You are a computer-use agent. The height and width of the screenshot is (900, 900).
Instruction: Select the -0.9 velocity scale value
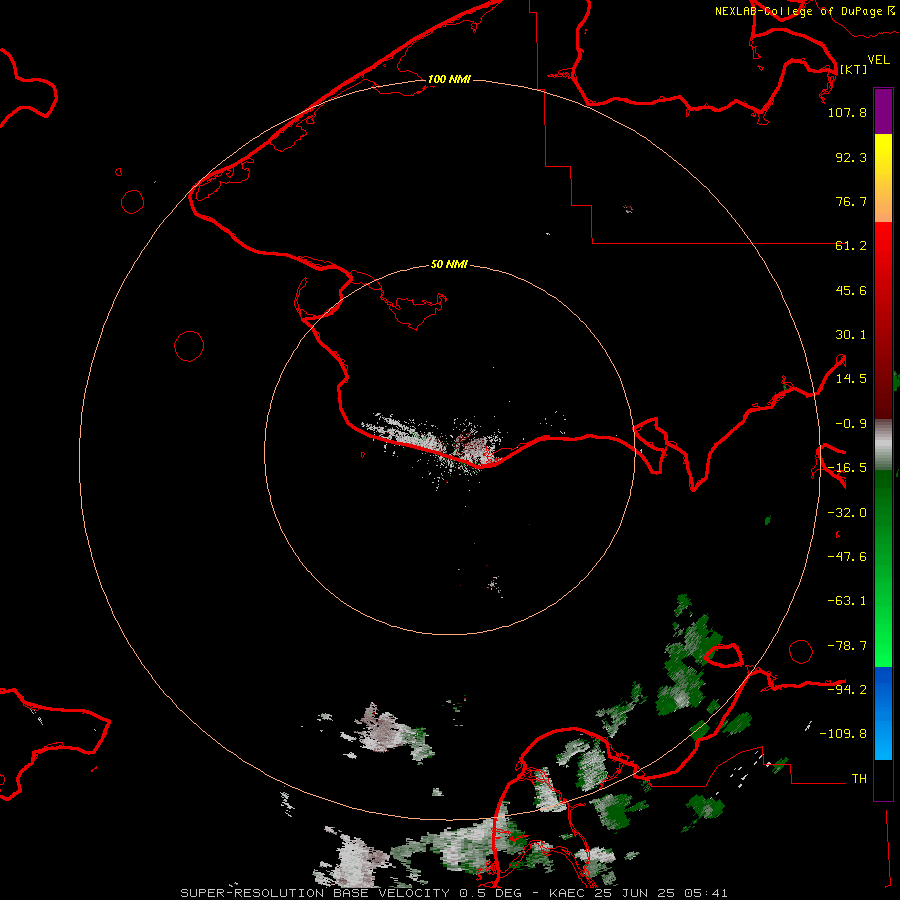pos(851,424)
